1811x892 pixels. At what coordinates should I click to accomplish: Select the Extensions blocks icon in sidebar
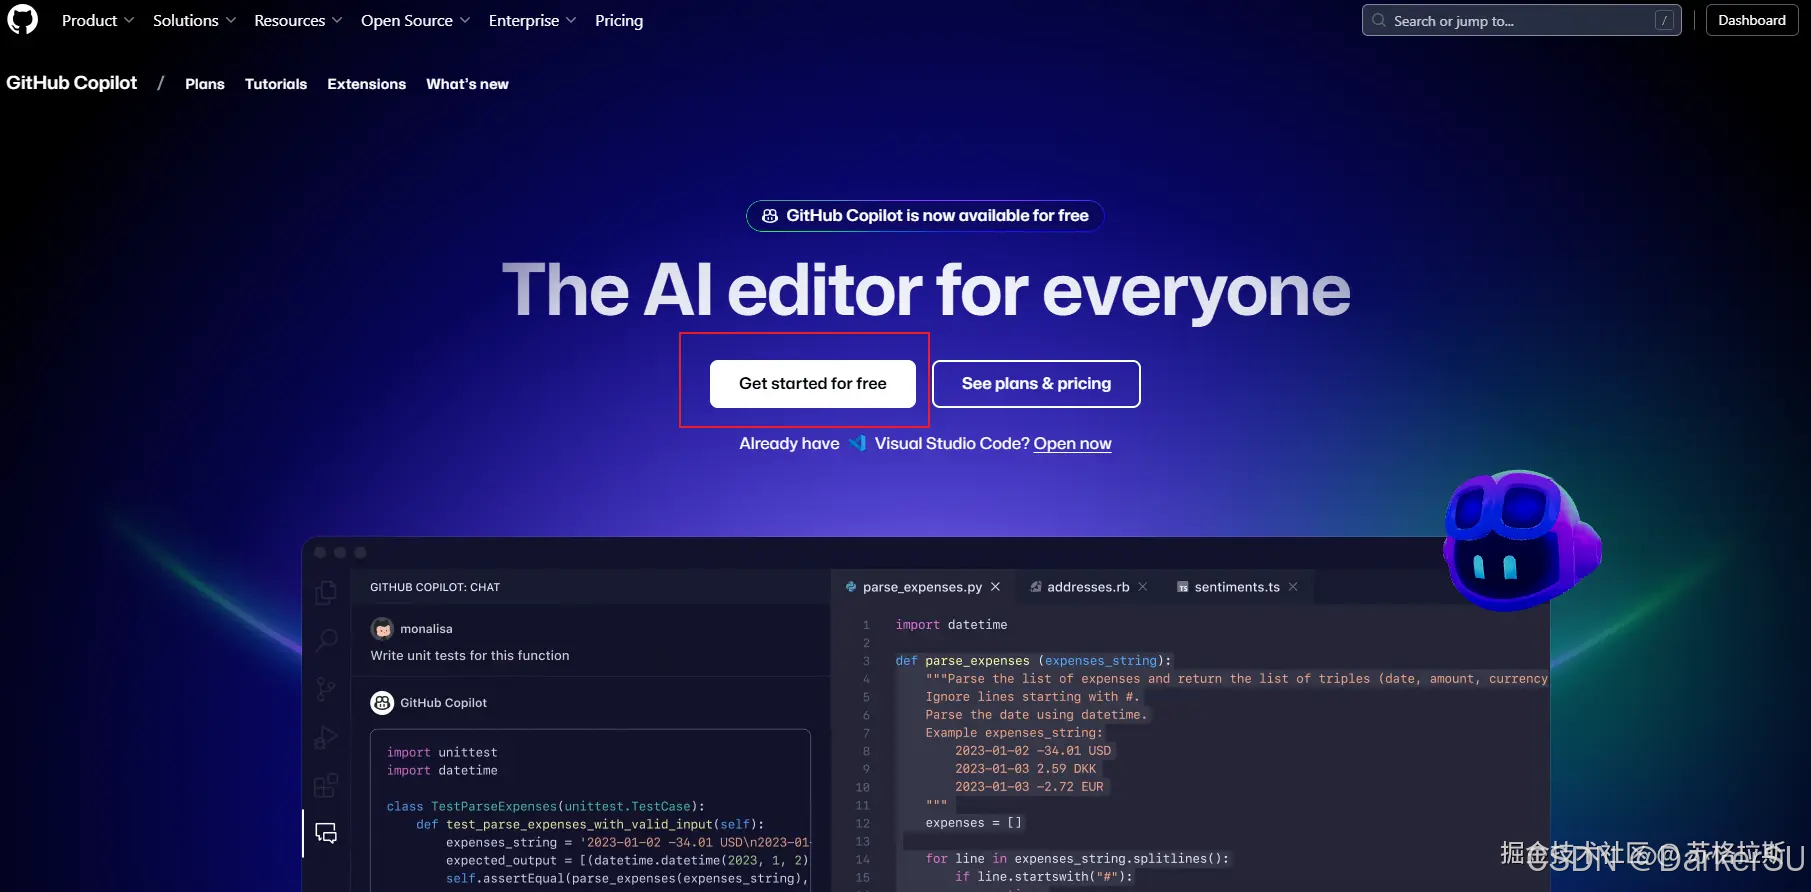(326, 786)
